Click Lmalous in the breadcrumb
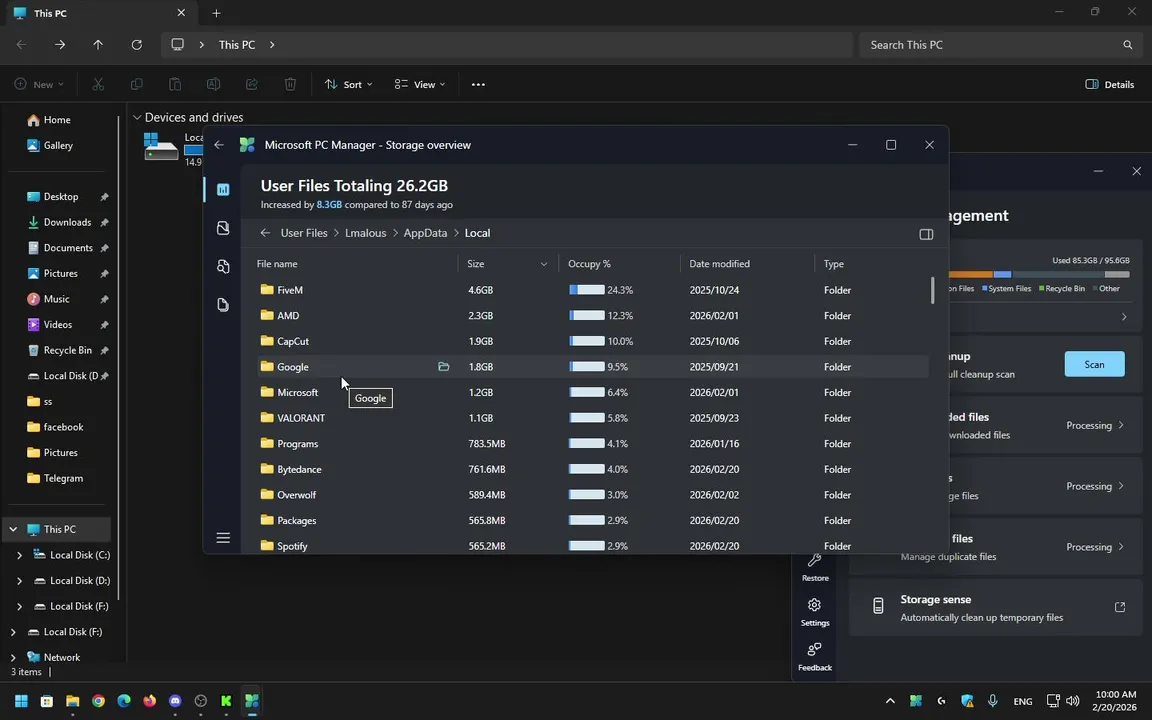1152x720 pixels. tap(365, 233)
